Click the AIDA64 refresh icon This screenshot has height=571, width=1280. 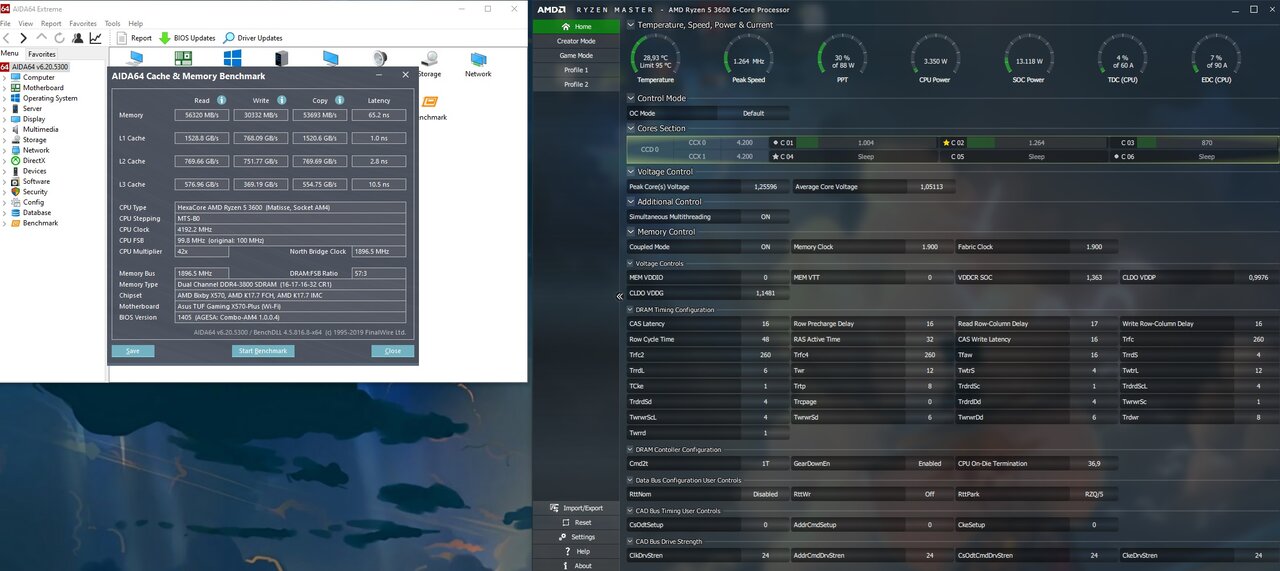[59, 38]
